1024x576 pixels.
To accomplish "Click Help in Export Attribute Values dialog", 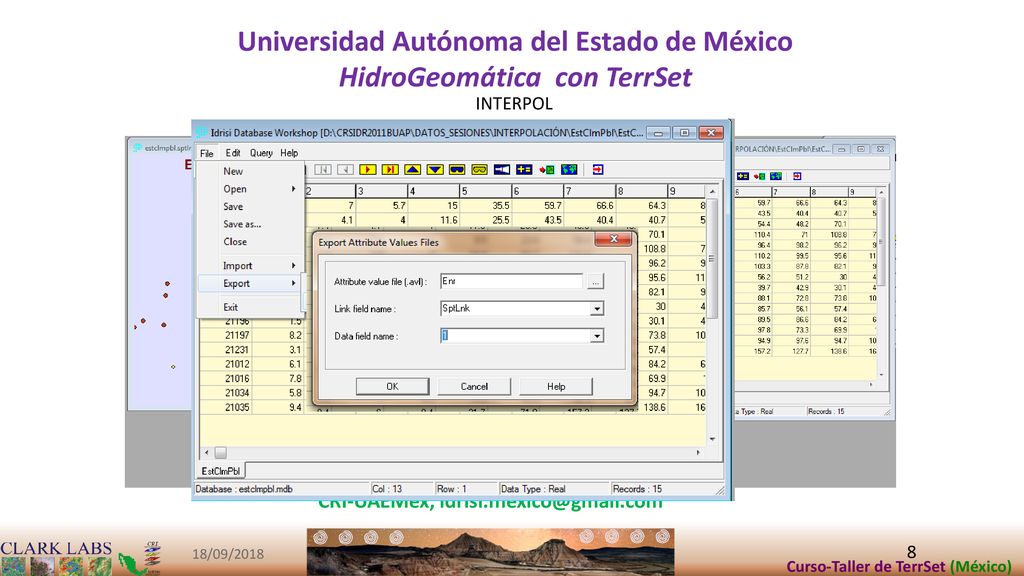I will pyautogui.click(x=556, y=387).
